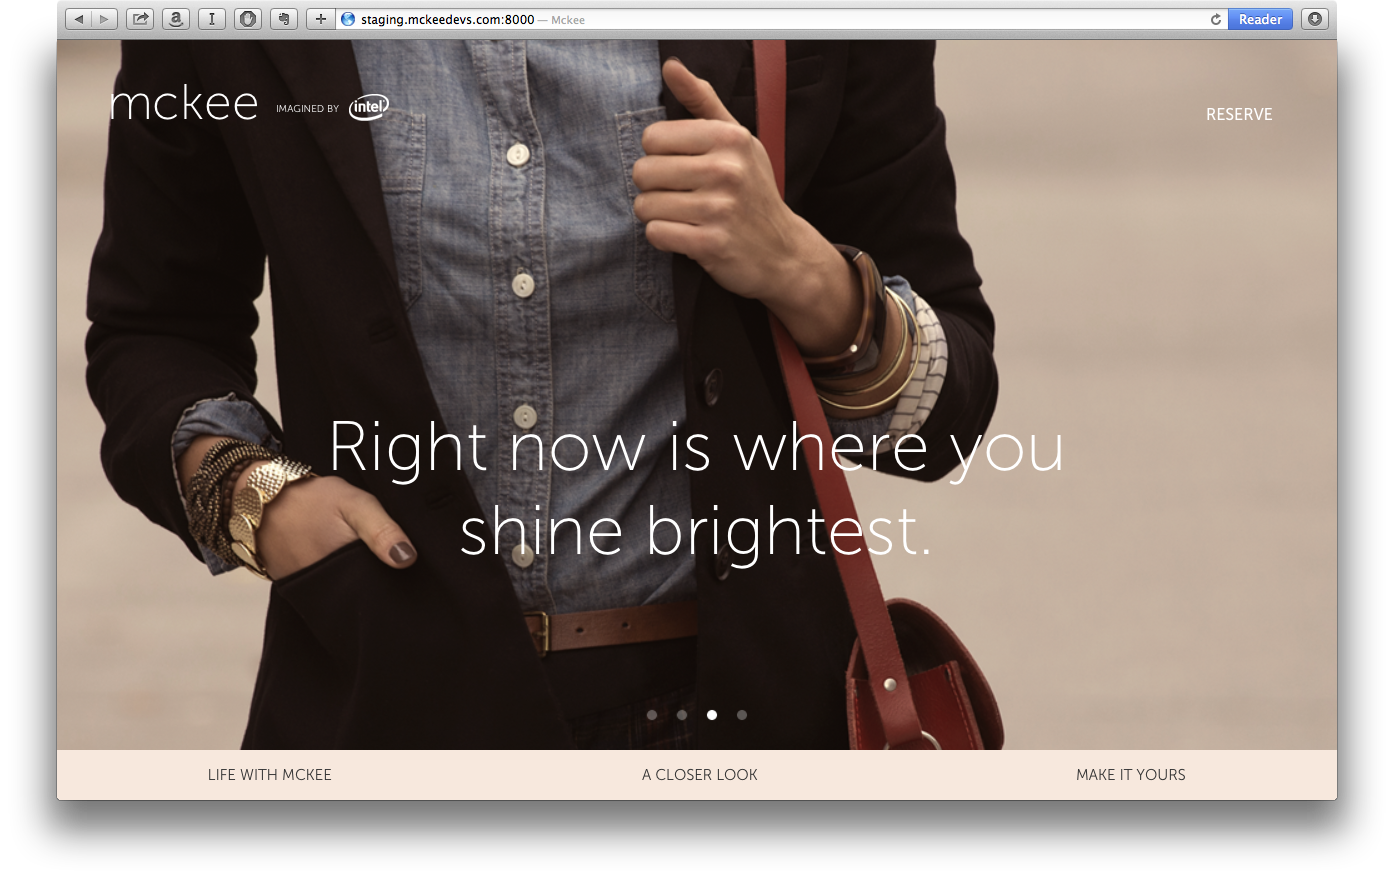1394x879 pixels.
Task: Open the Amazon extension in the toolbar
Action: tap(175, 18)
